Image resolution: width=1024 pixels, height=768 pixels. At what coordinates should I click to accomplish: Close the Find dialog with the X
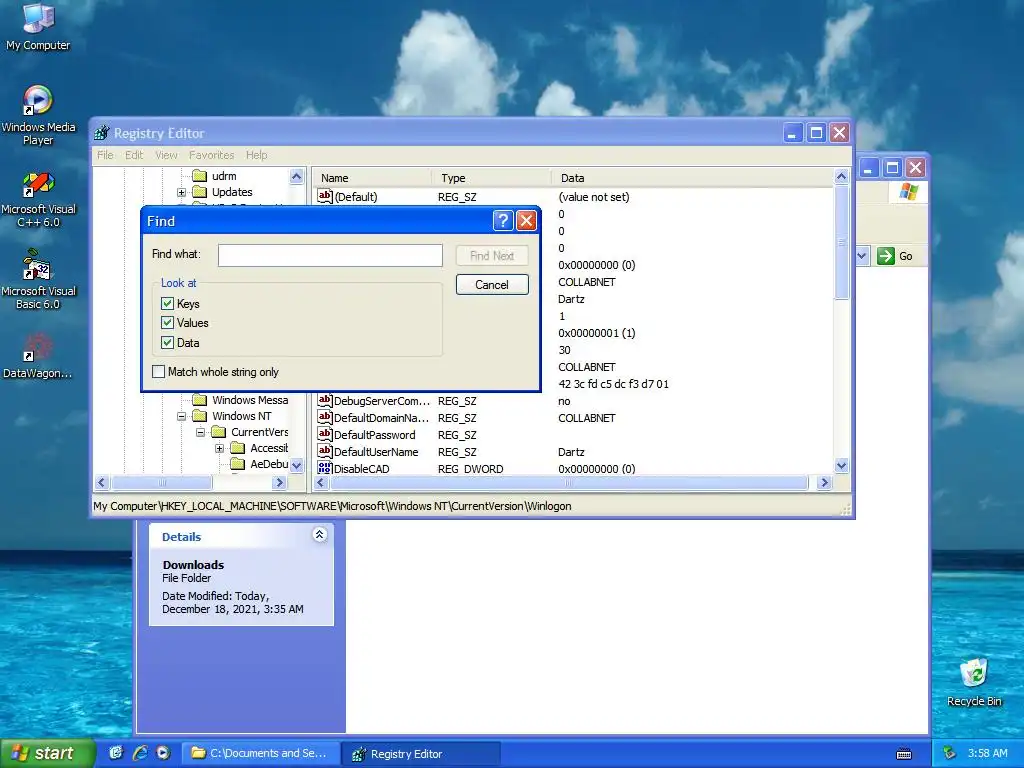click(526, 221)
